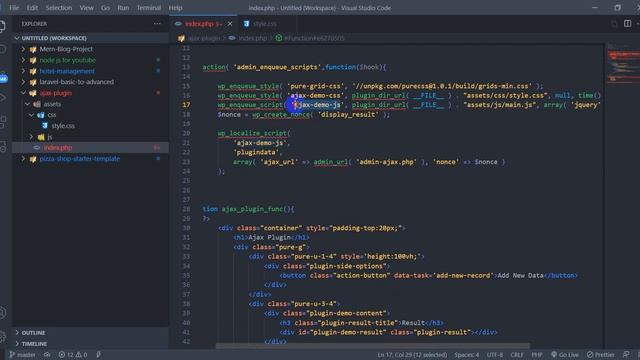
Task: Open Explorer more actions ellipsis
Action: pyautogui.click(x=157, y=24)
